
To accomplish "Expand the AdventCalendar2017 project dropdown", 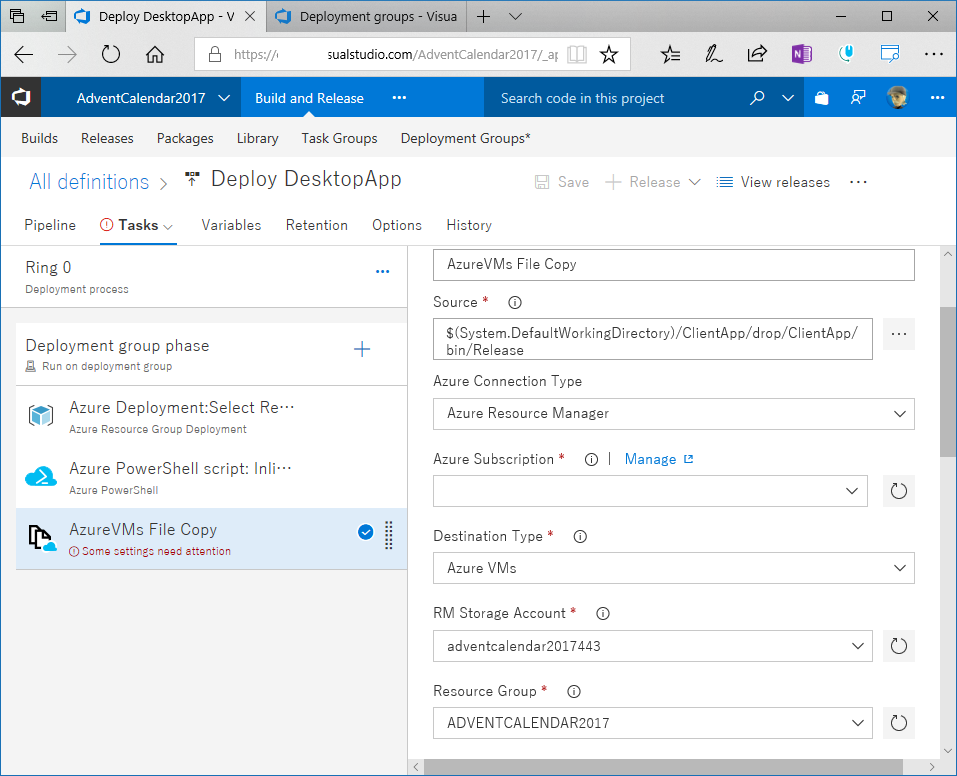I will (x=224, y=98).
